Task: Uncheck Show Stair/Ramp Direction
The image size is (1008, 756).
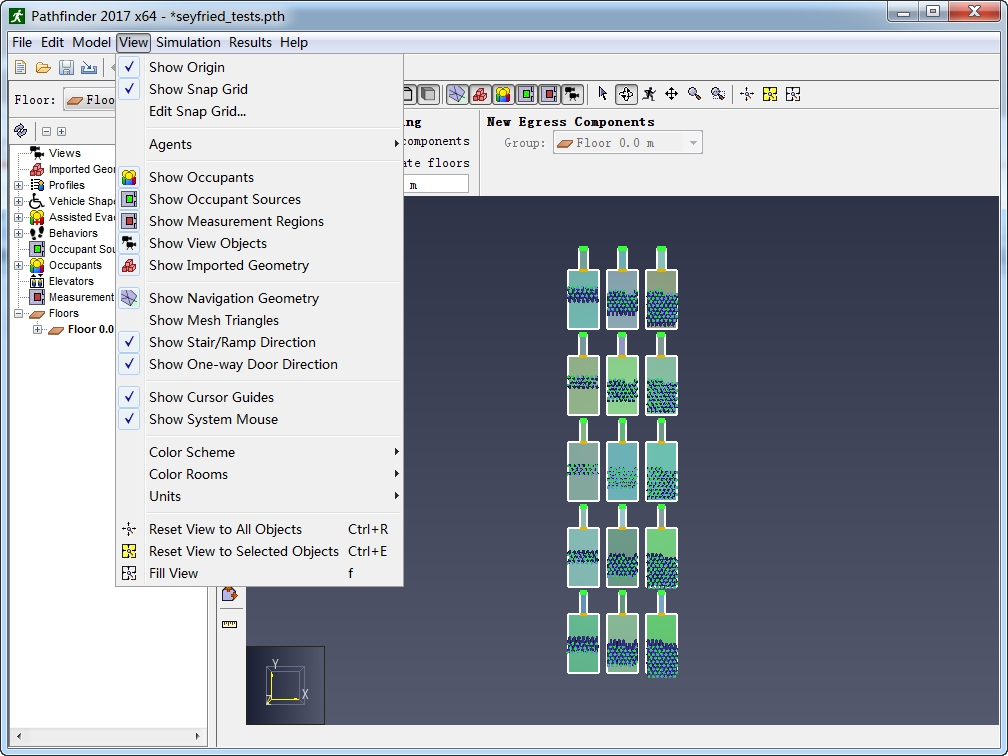Action: point(260,343)
